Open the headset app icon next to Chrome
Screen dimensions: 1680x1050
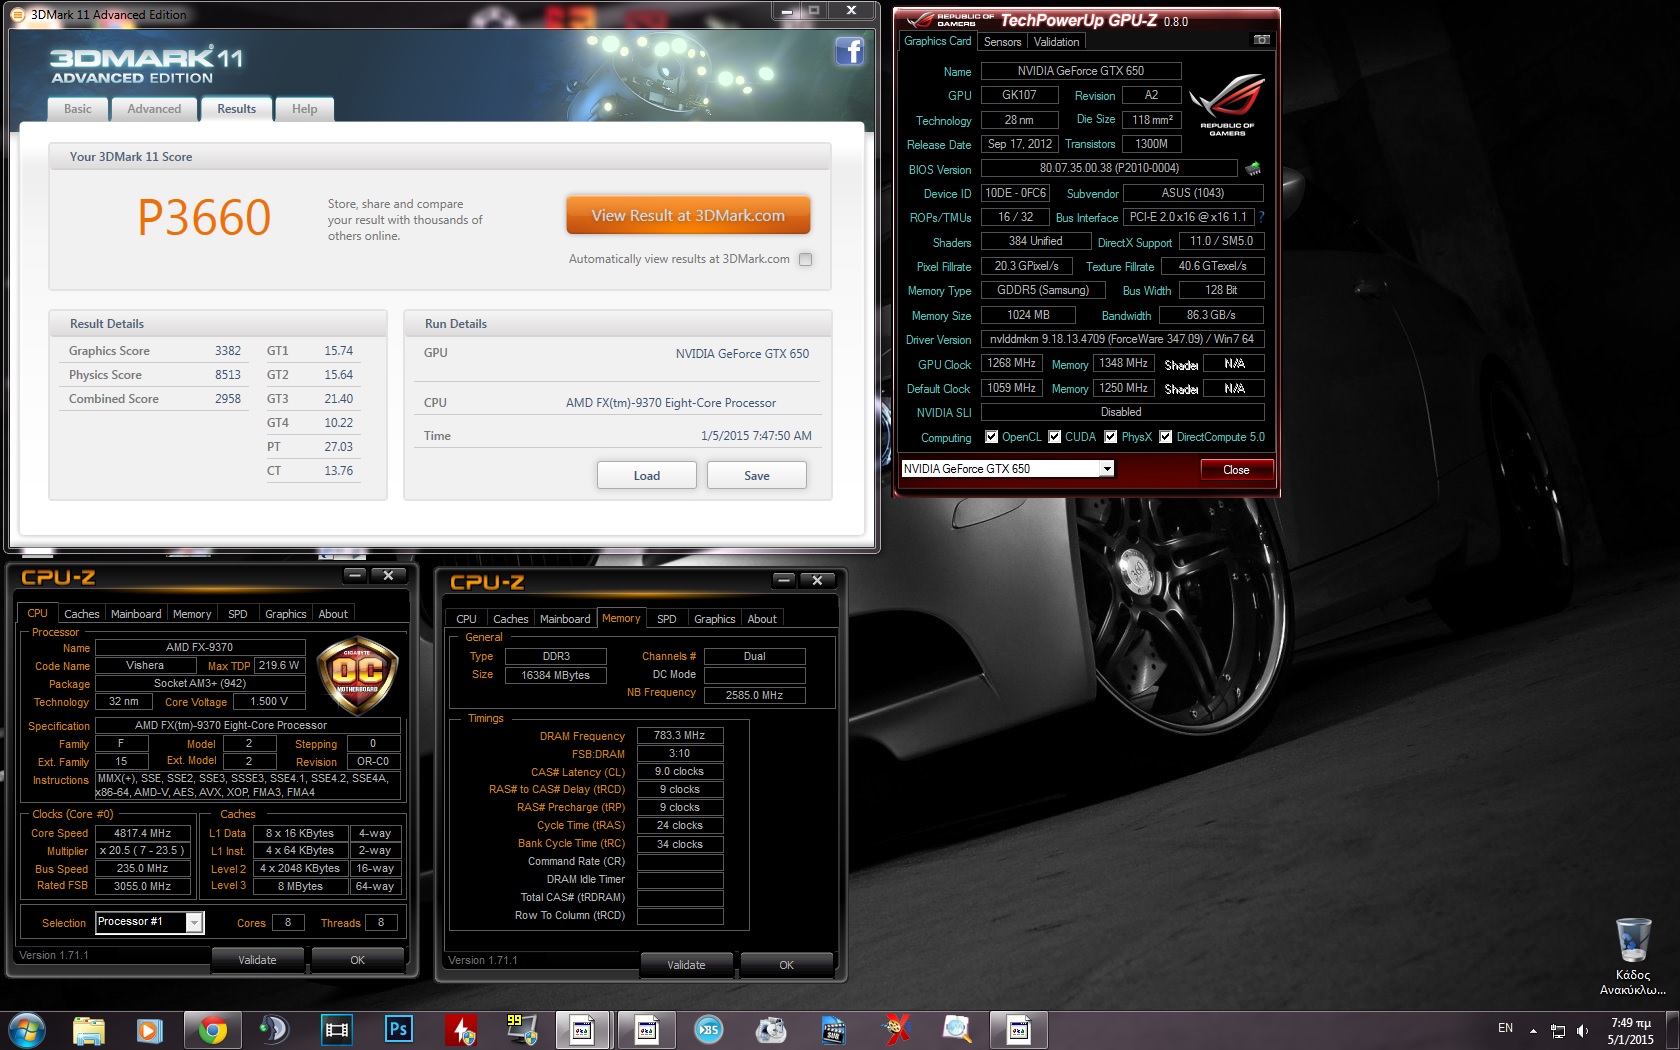point(273,1029)
